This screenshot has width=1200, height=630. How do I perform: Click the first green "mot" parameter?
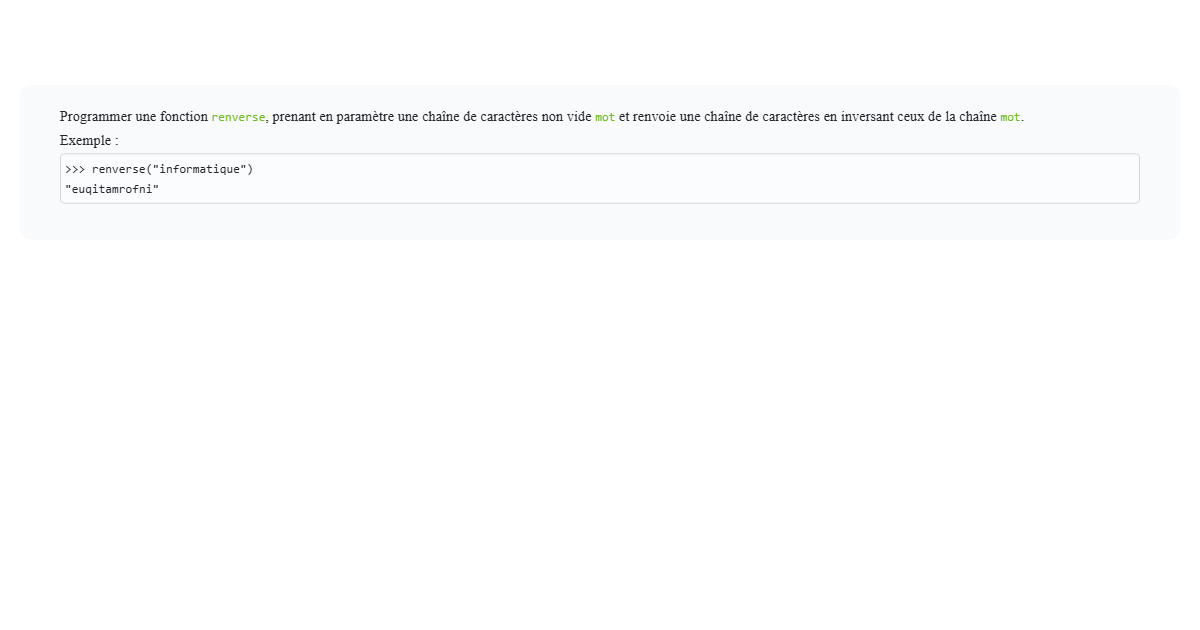tap(605, 117)
